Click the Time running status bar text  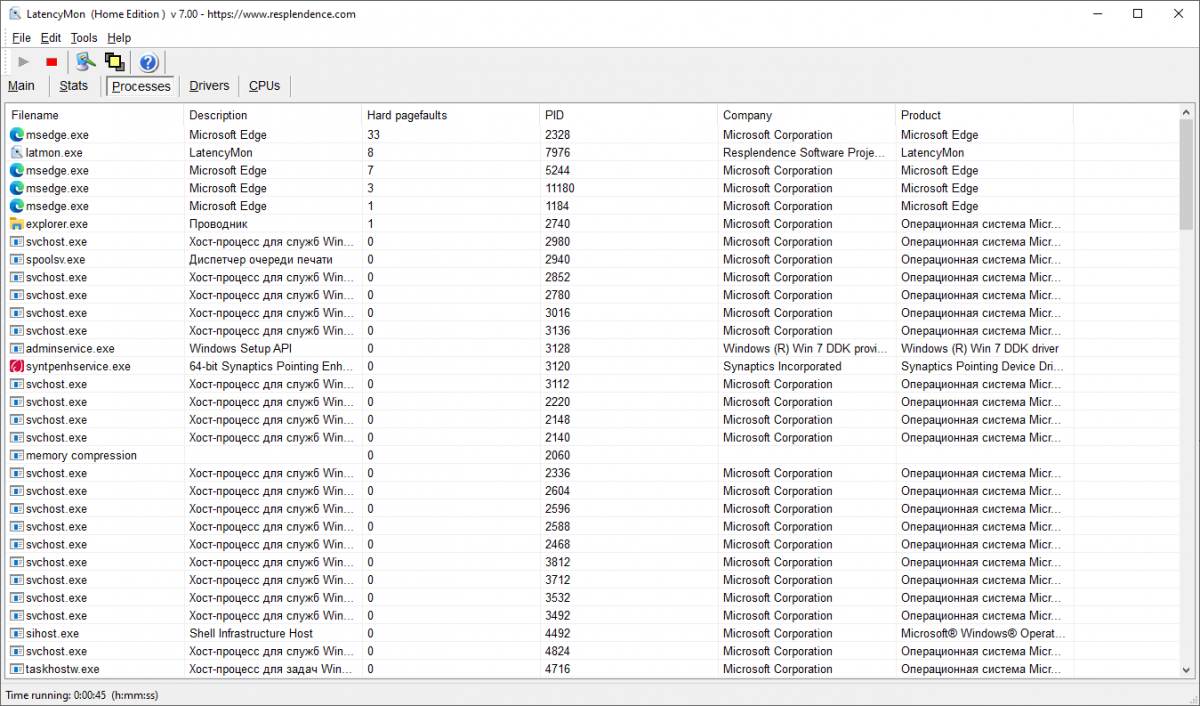(82, 694)
